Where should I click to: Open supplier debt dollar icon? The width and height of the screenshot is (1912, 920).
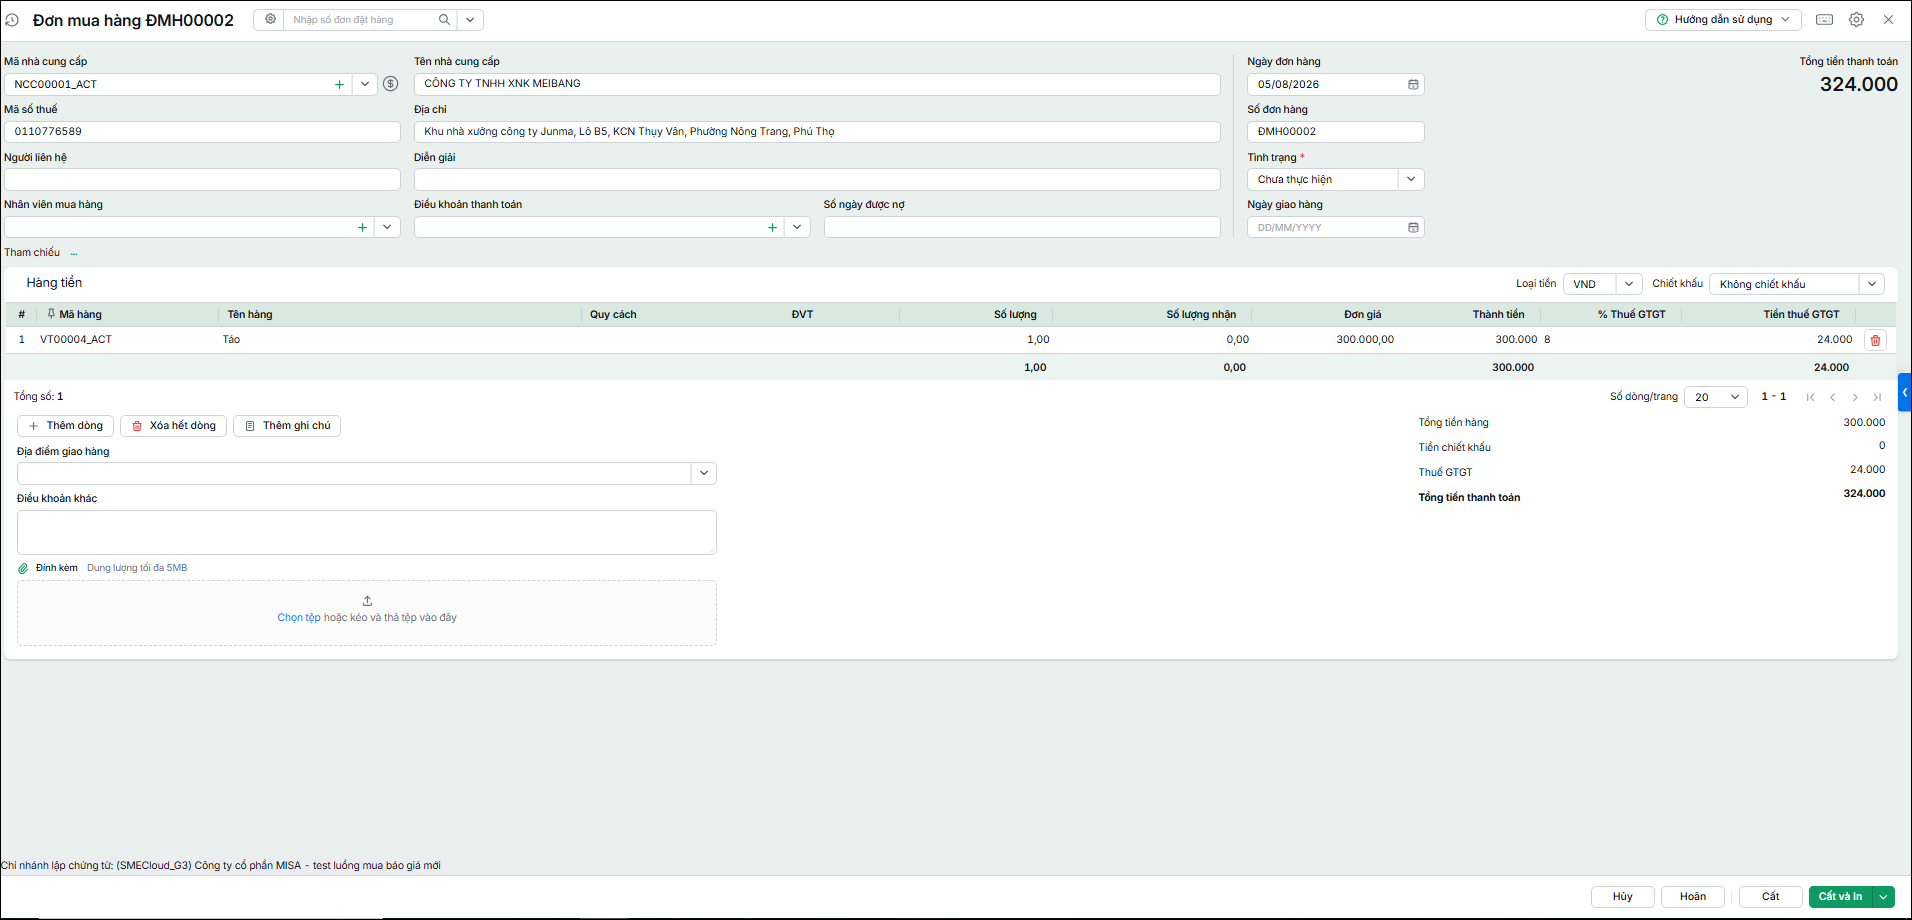[391, 84]
